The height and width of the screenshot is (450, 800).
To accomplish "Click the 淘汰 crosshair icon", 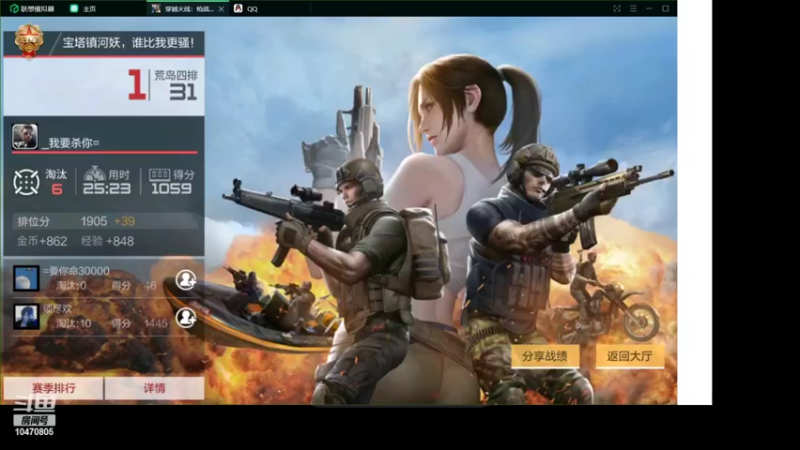I will coord(27,182).
